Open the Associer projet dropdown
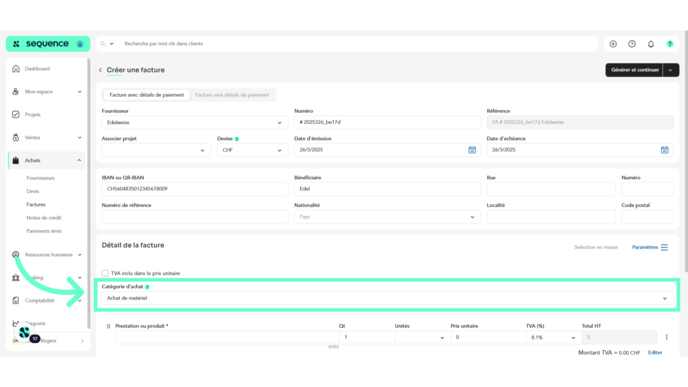The image size is (688, 387). coord(156,150)
